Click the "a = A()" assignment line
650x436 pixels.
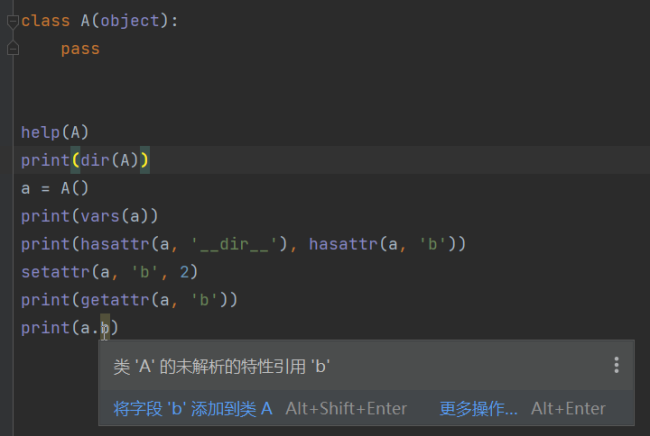click(55, 188)
